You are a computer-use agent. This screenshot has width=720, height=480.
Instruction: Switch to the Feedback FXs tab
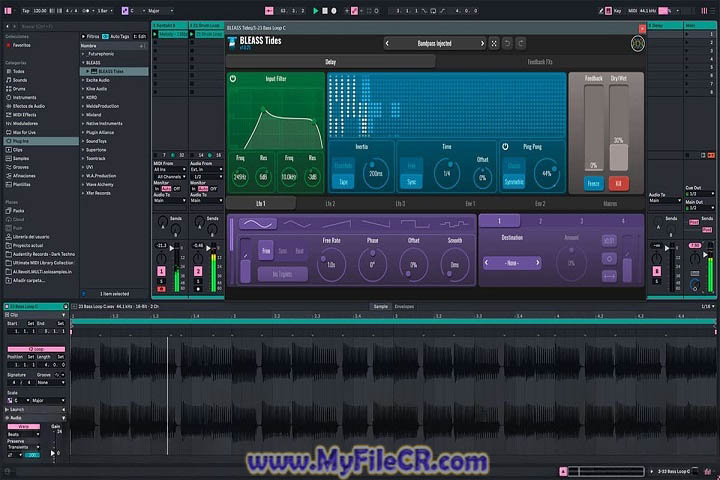coord(540,62)
